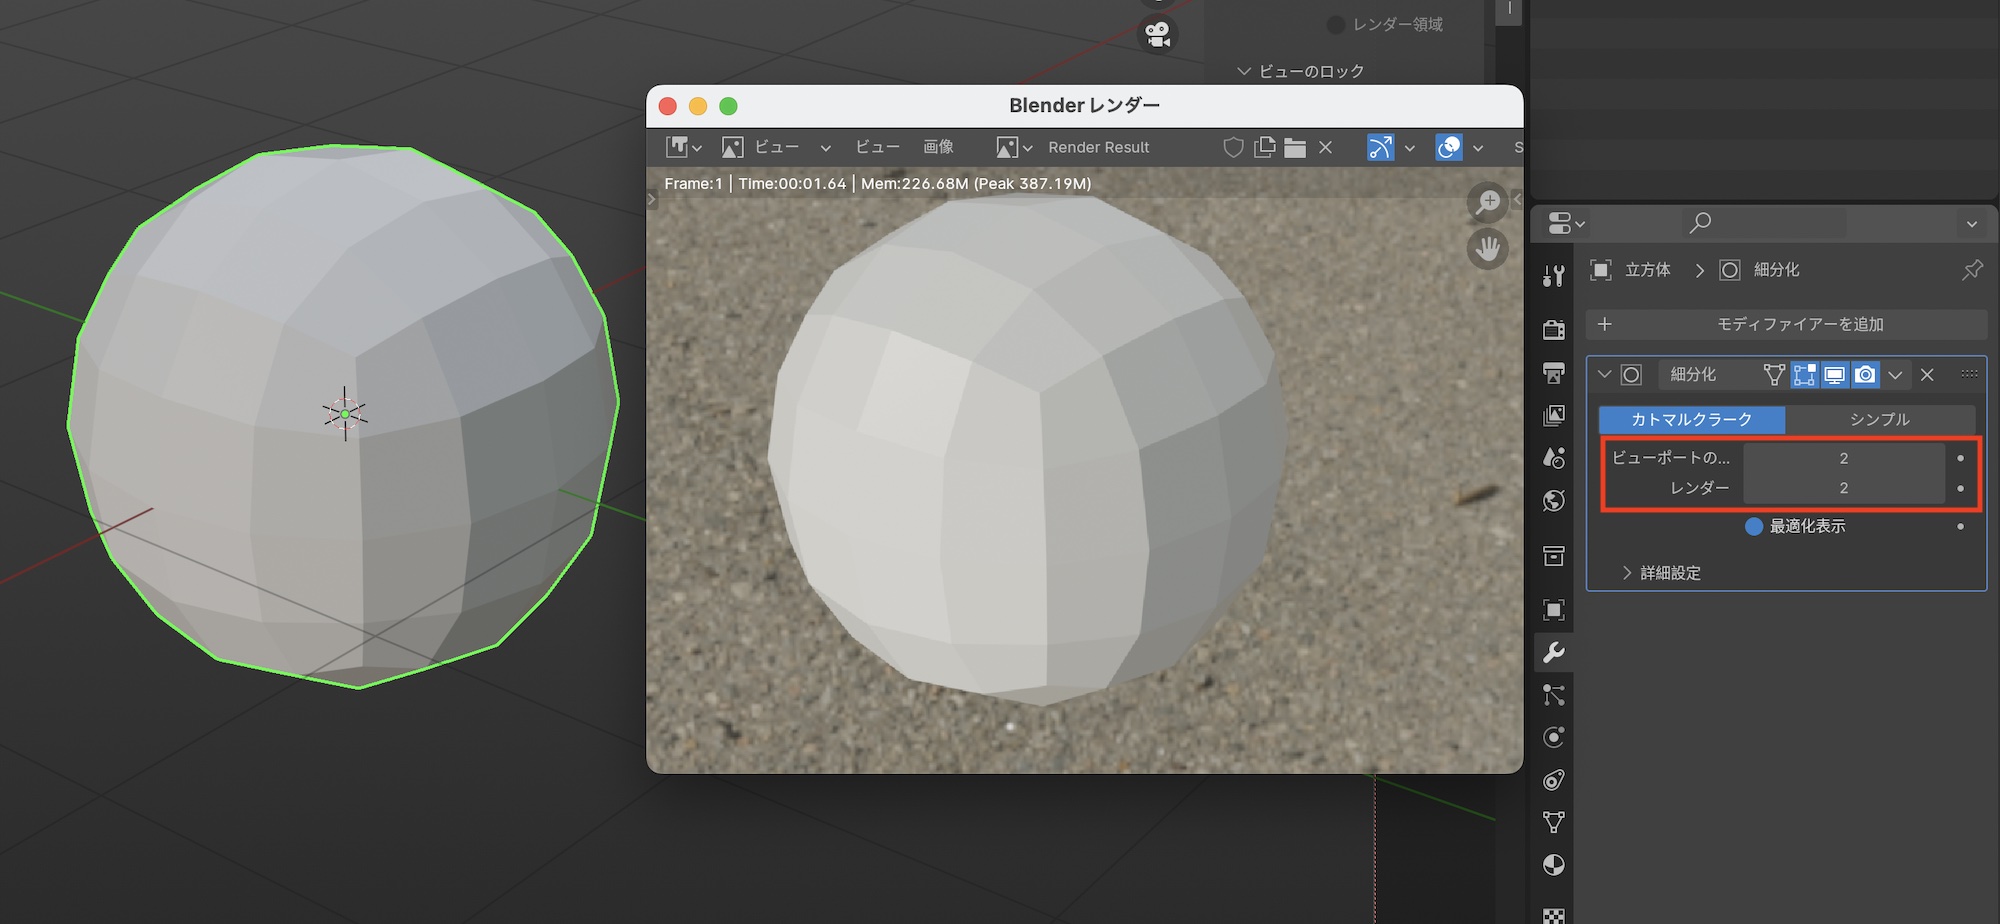Remove the 細分化 modifier with X
Viewport: 2000px width, 924px height.
(x=1927, y=375)
